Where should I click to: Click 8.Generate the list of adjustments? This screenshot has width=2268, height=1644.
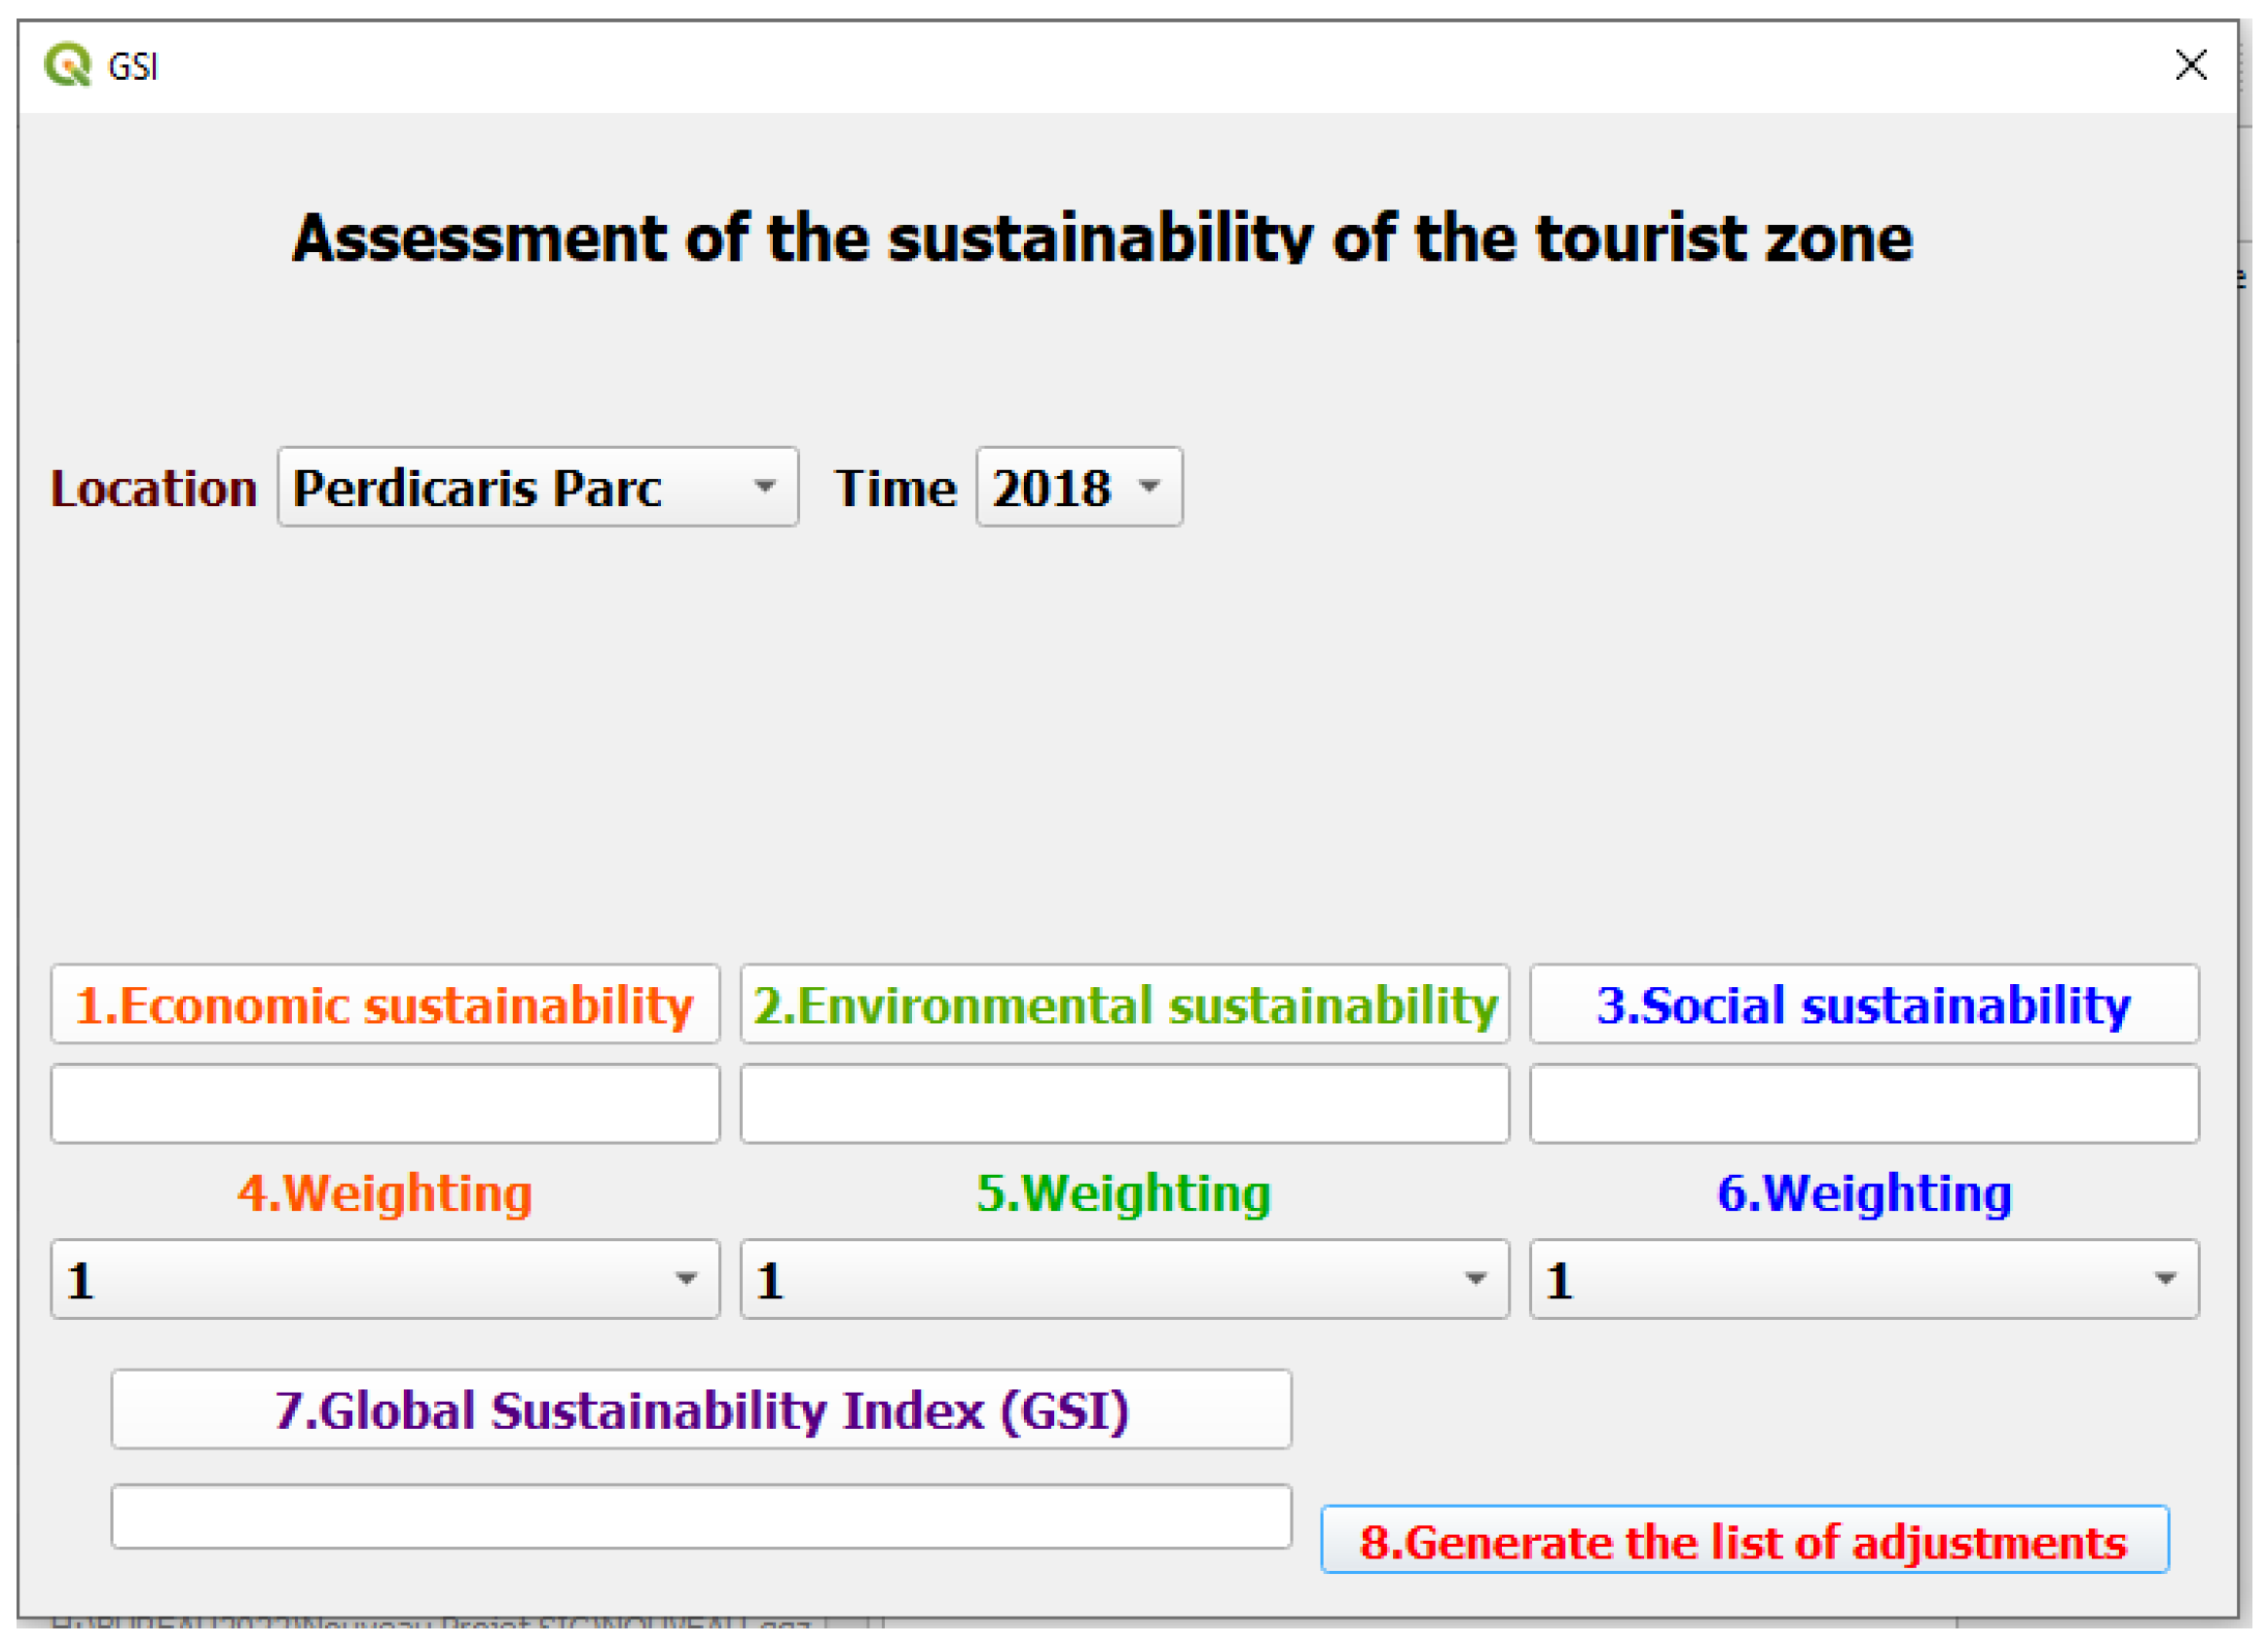(1744, 1540)
